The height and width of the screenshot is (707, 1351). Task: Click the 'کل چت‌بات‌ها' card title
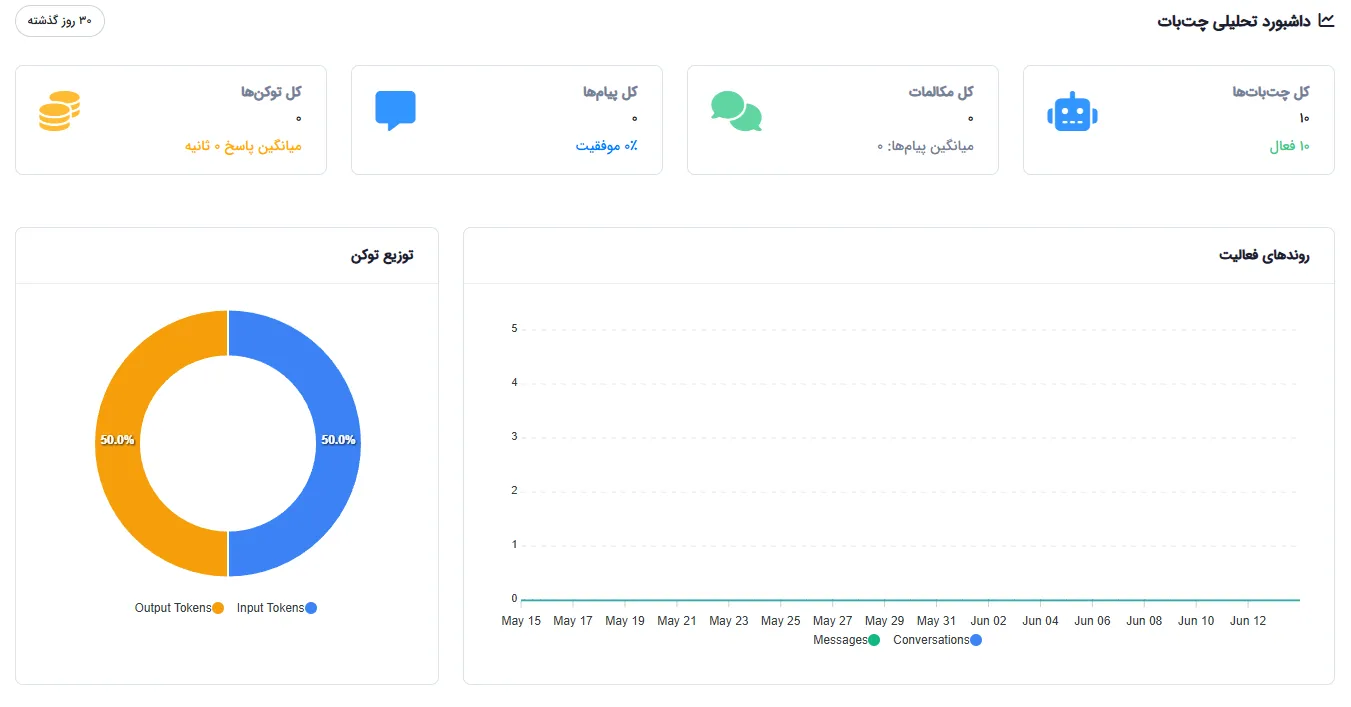(x=1271, y=92)
